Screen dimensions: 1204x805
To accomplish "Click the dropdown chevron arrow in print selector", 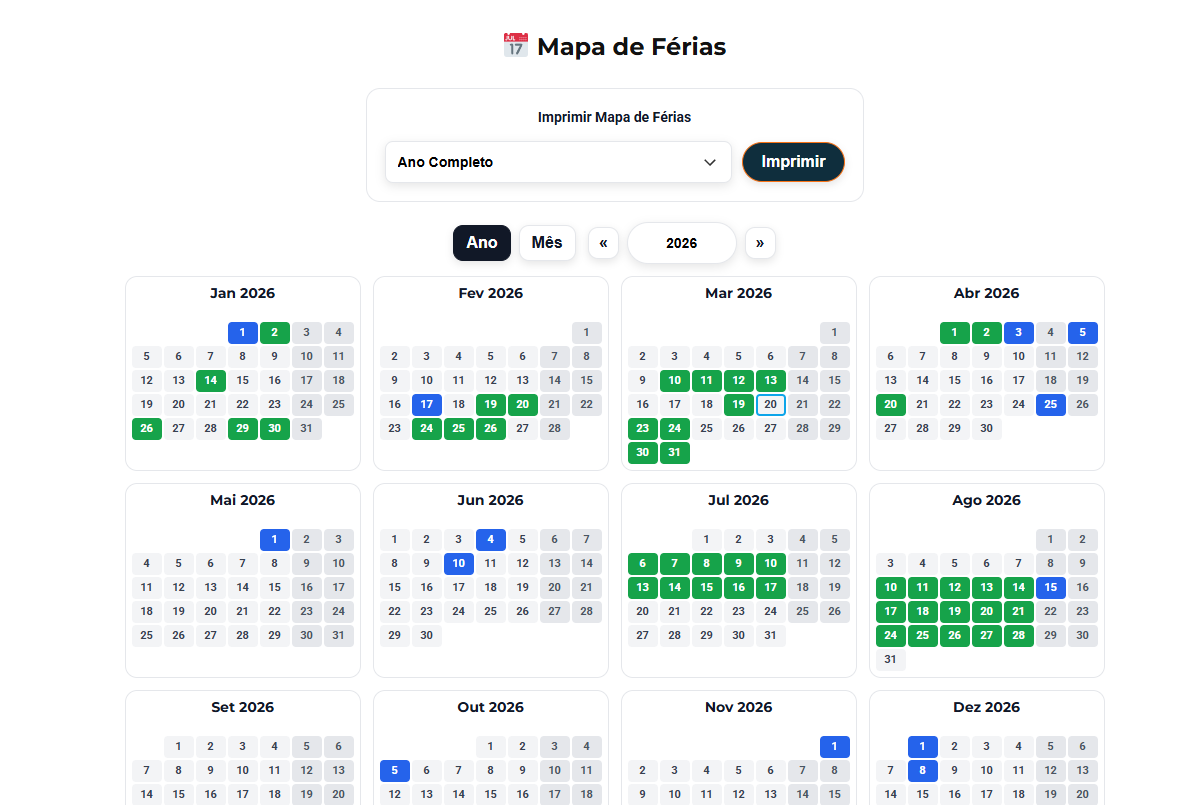I will [x=710, y=162].
